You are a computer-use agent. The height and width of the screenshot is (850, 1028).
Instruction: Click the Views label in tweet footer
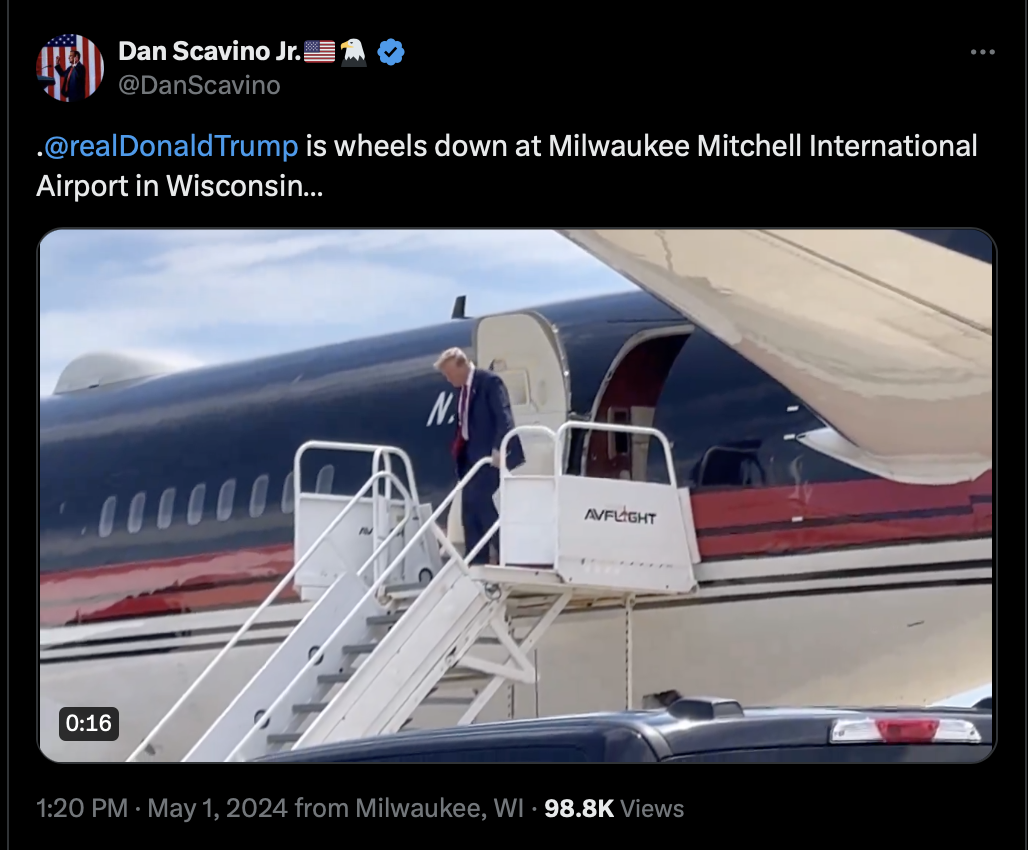click(652, 808)
